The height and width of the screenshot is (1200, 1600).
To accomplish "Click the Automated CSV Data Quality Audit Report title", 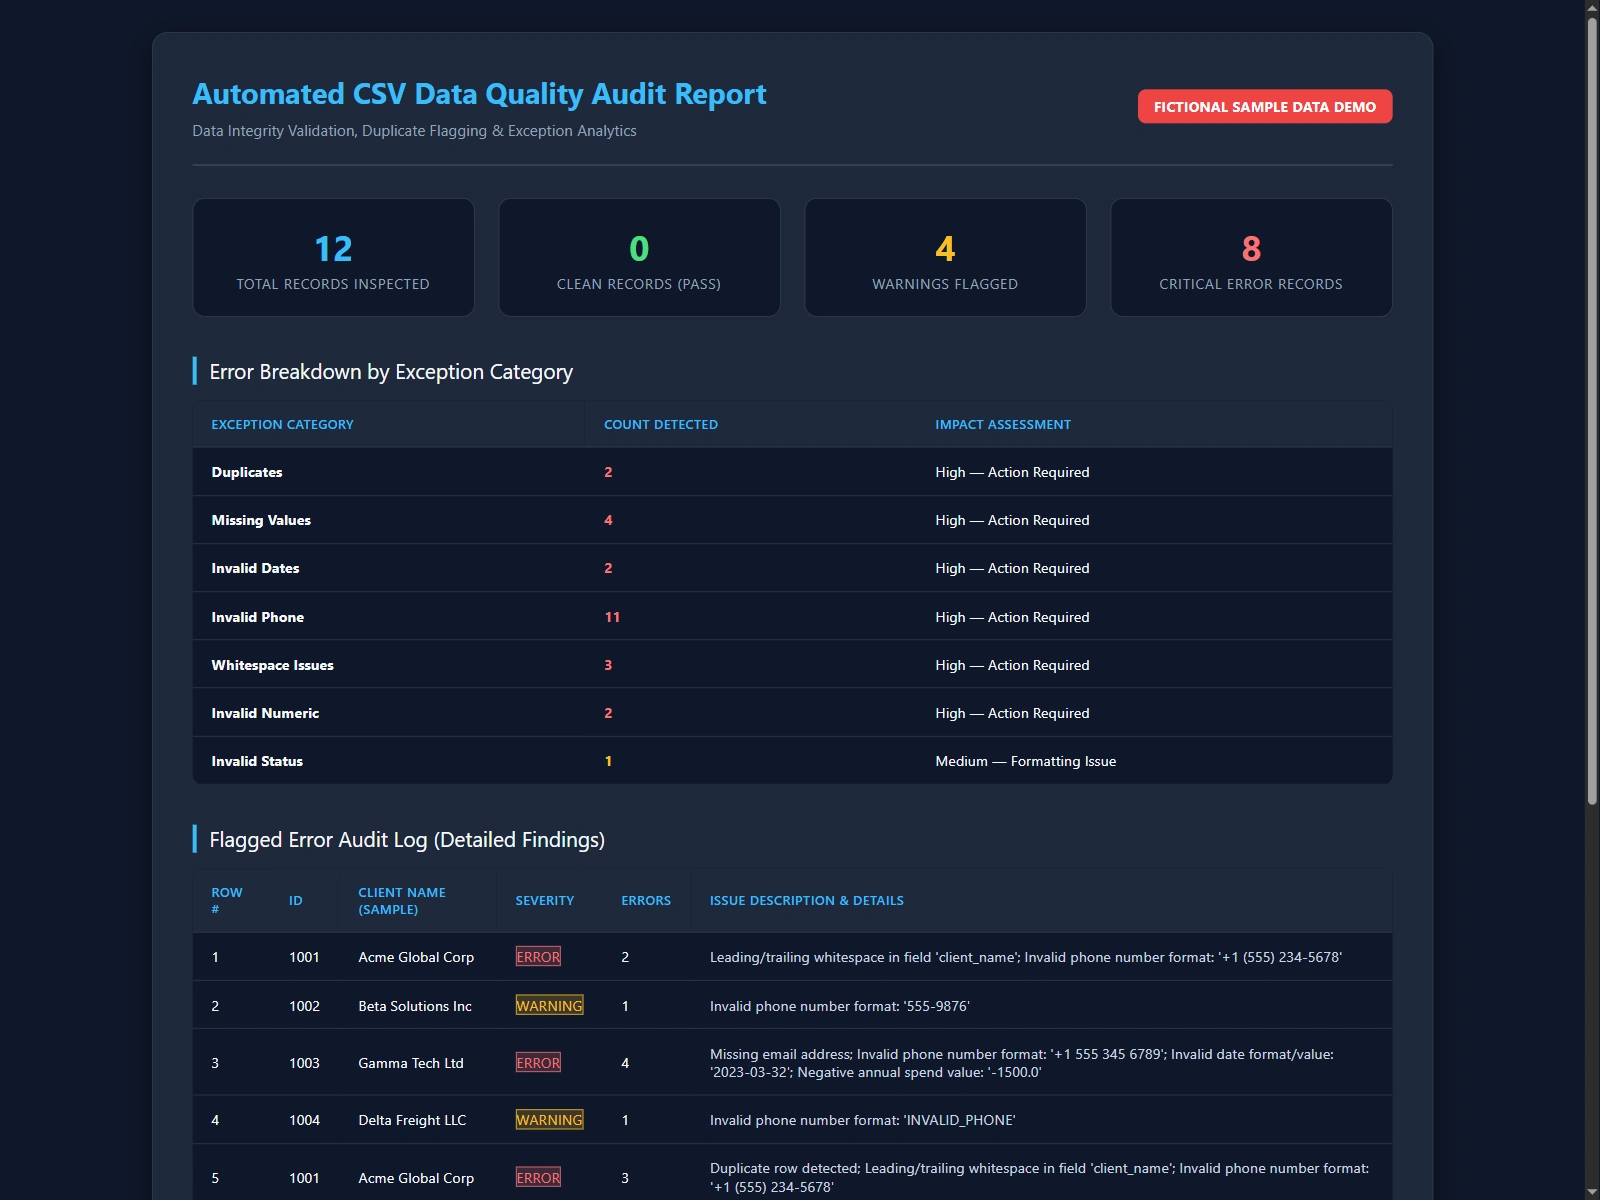I will coord(479,94).
